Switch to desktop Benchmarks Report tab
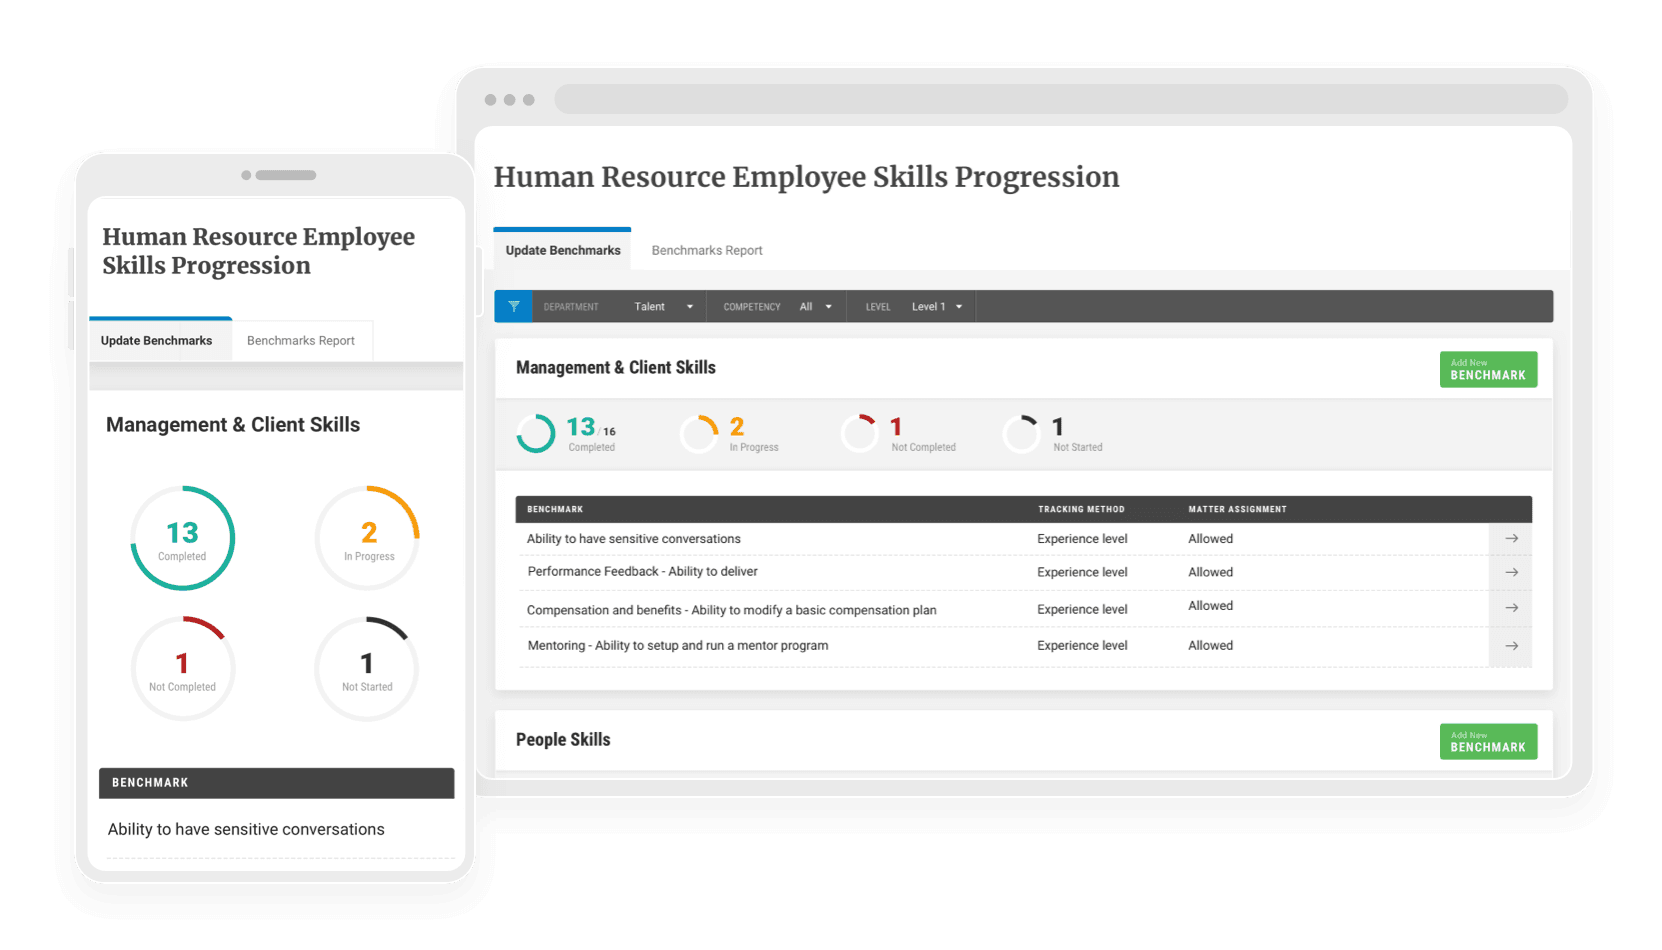 click(x=706, y=251)
